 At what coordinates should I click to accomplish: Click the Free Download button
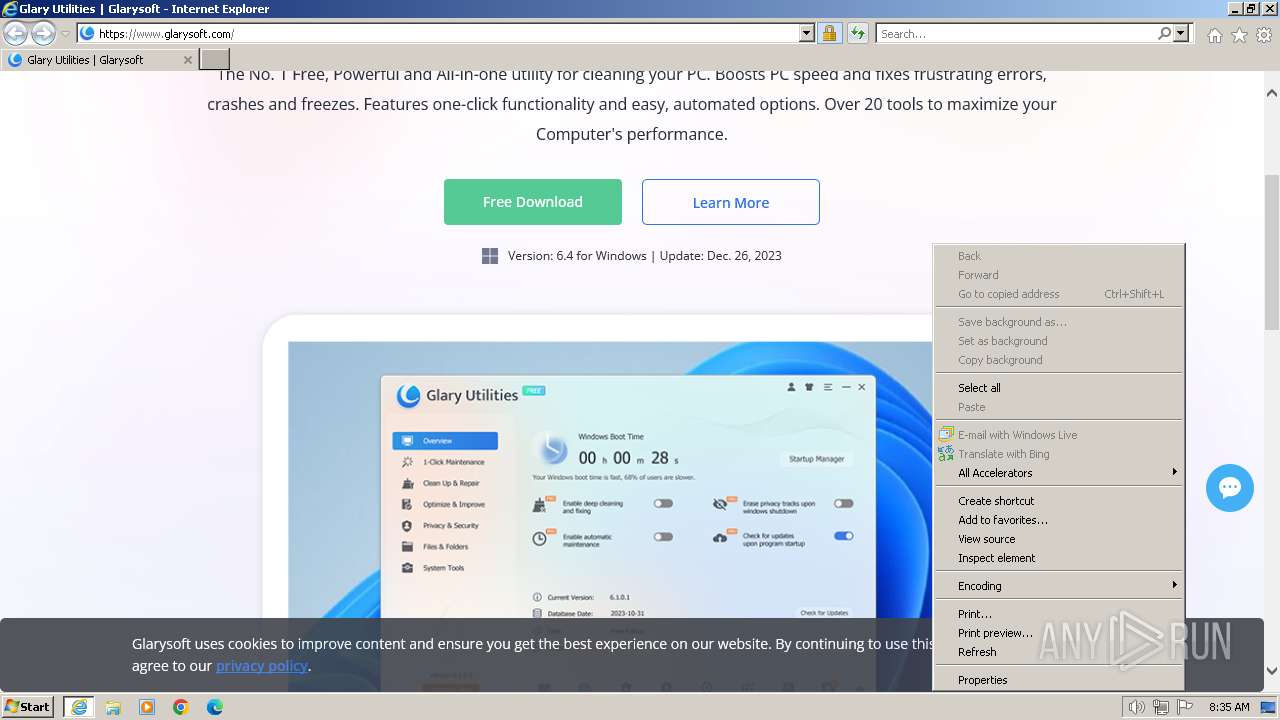click(533, 202)
